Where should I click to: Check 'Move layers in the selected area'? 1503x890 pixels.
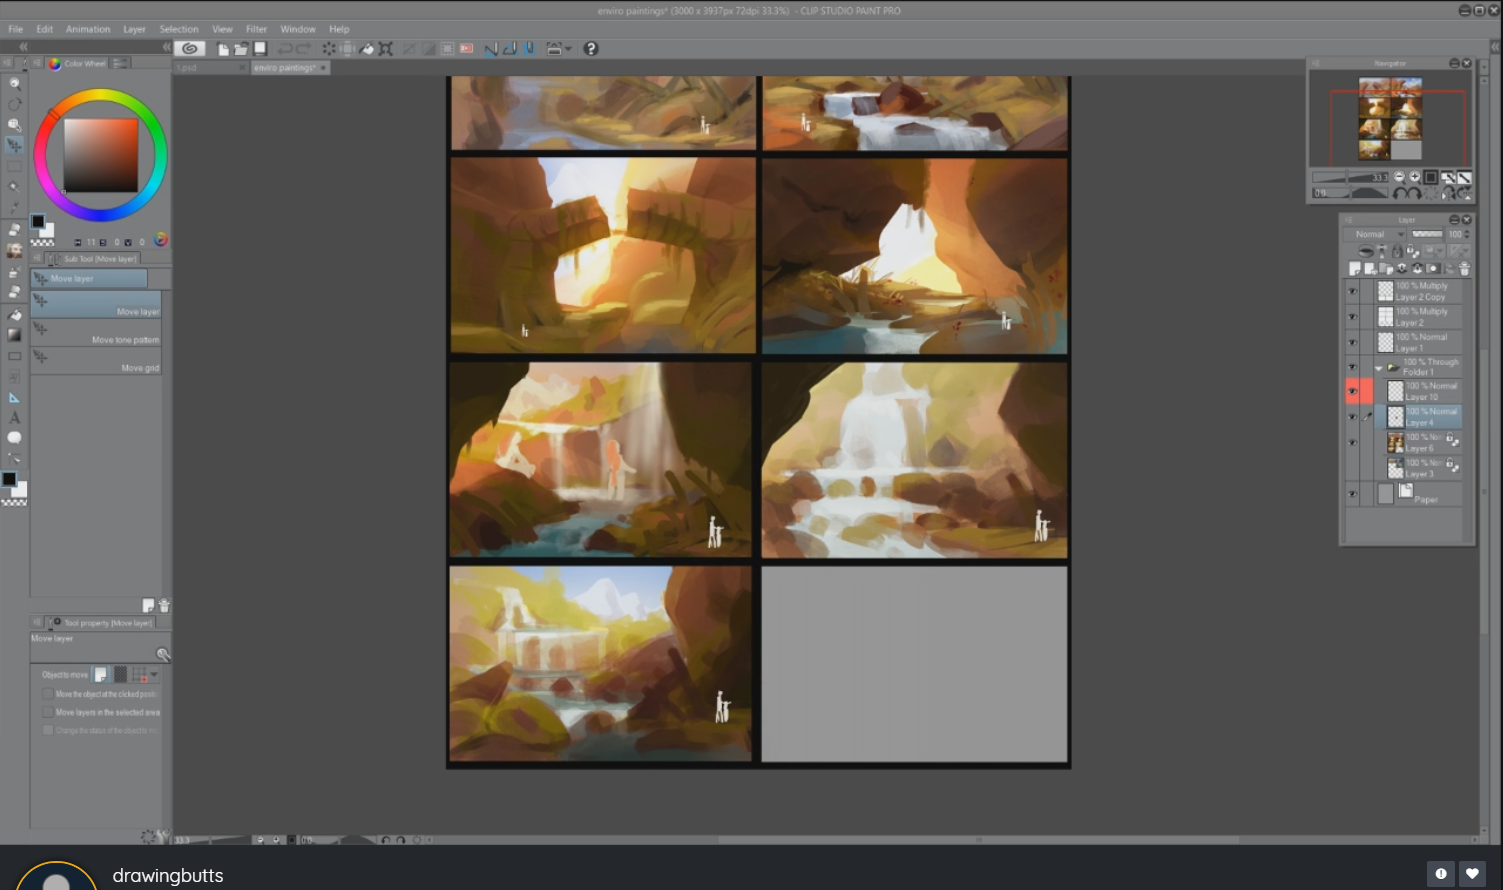(x=47, y=712)
